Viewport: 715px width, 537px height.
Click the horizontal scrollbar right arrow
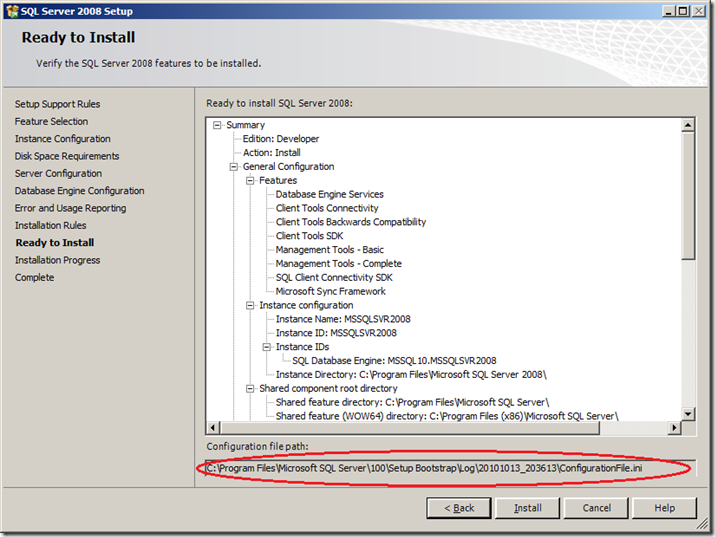[674, 428]
